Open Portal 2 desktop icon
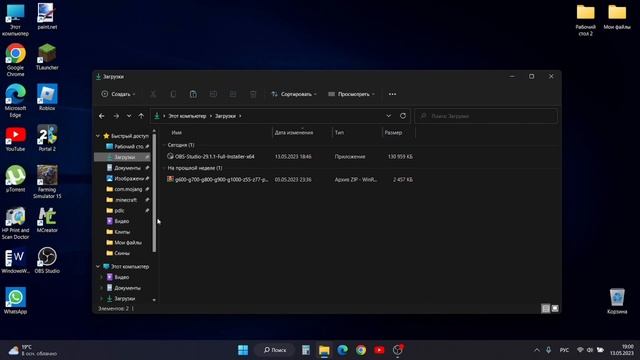Image resolution: width=640 pixels, height=360 pixels. click(x=47, y=138)
